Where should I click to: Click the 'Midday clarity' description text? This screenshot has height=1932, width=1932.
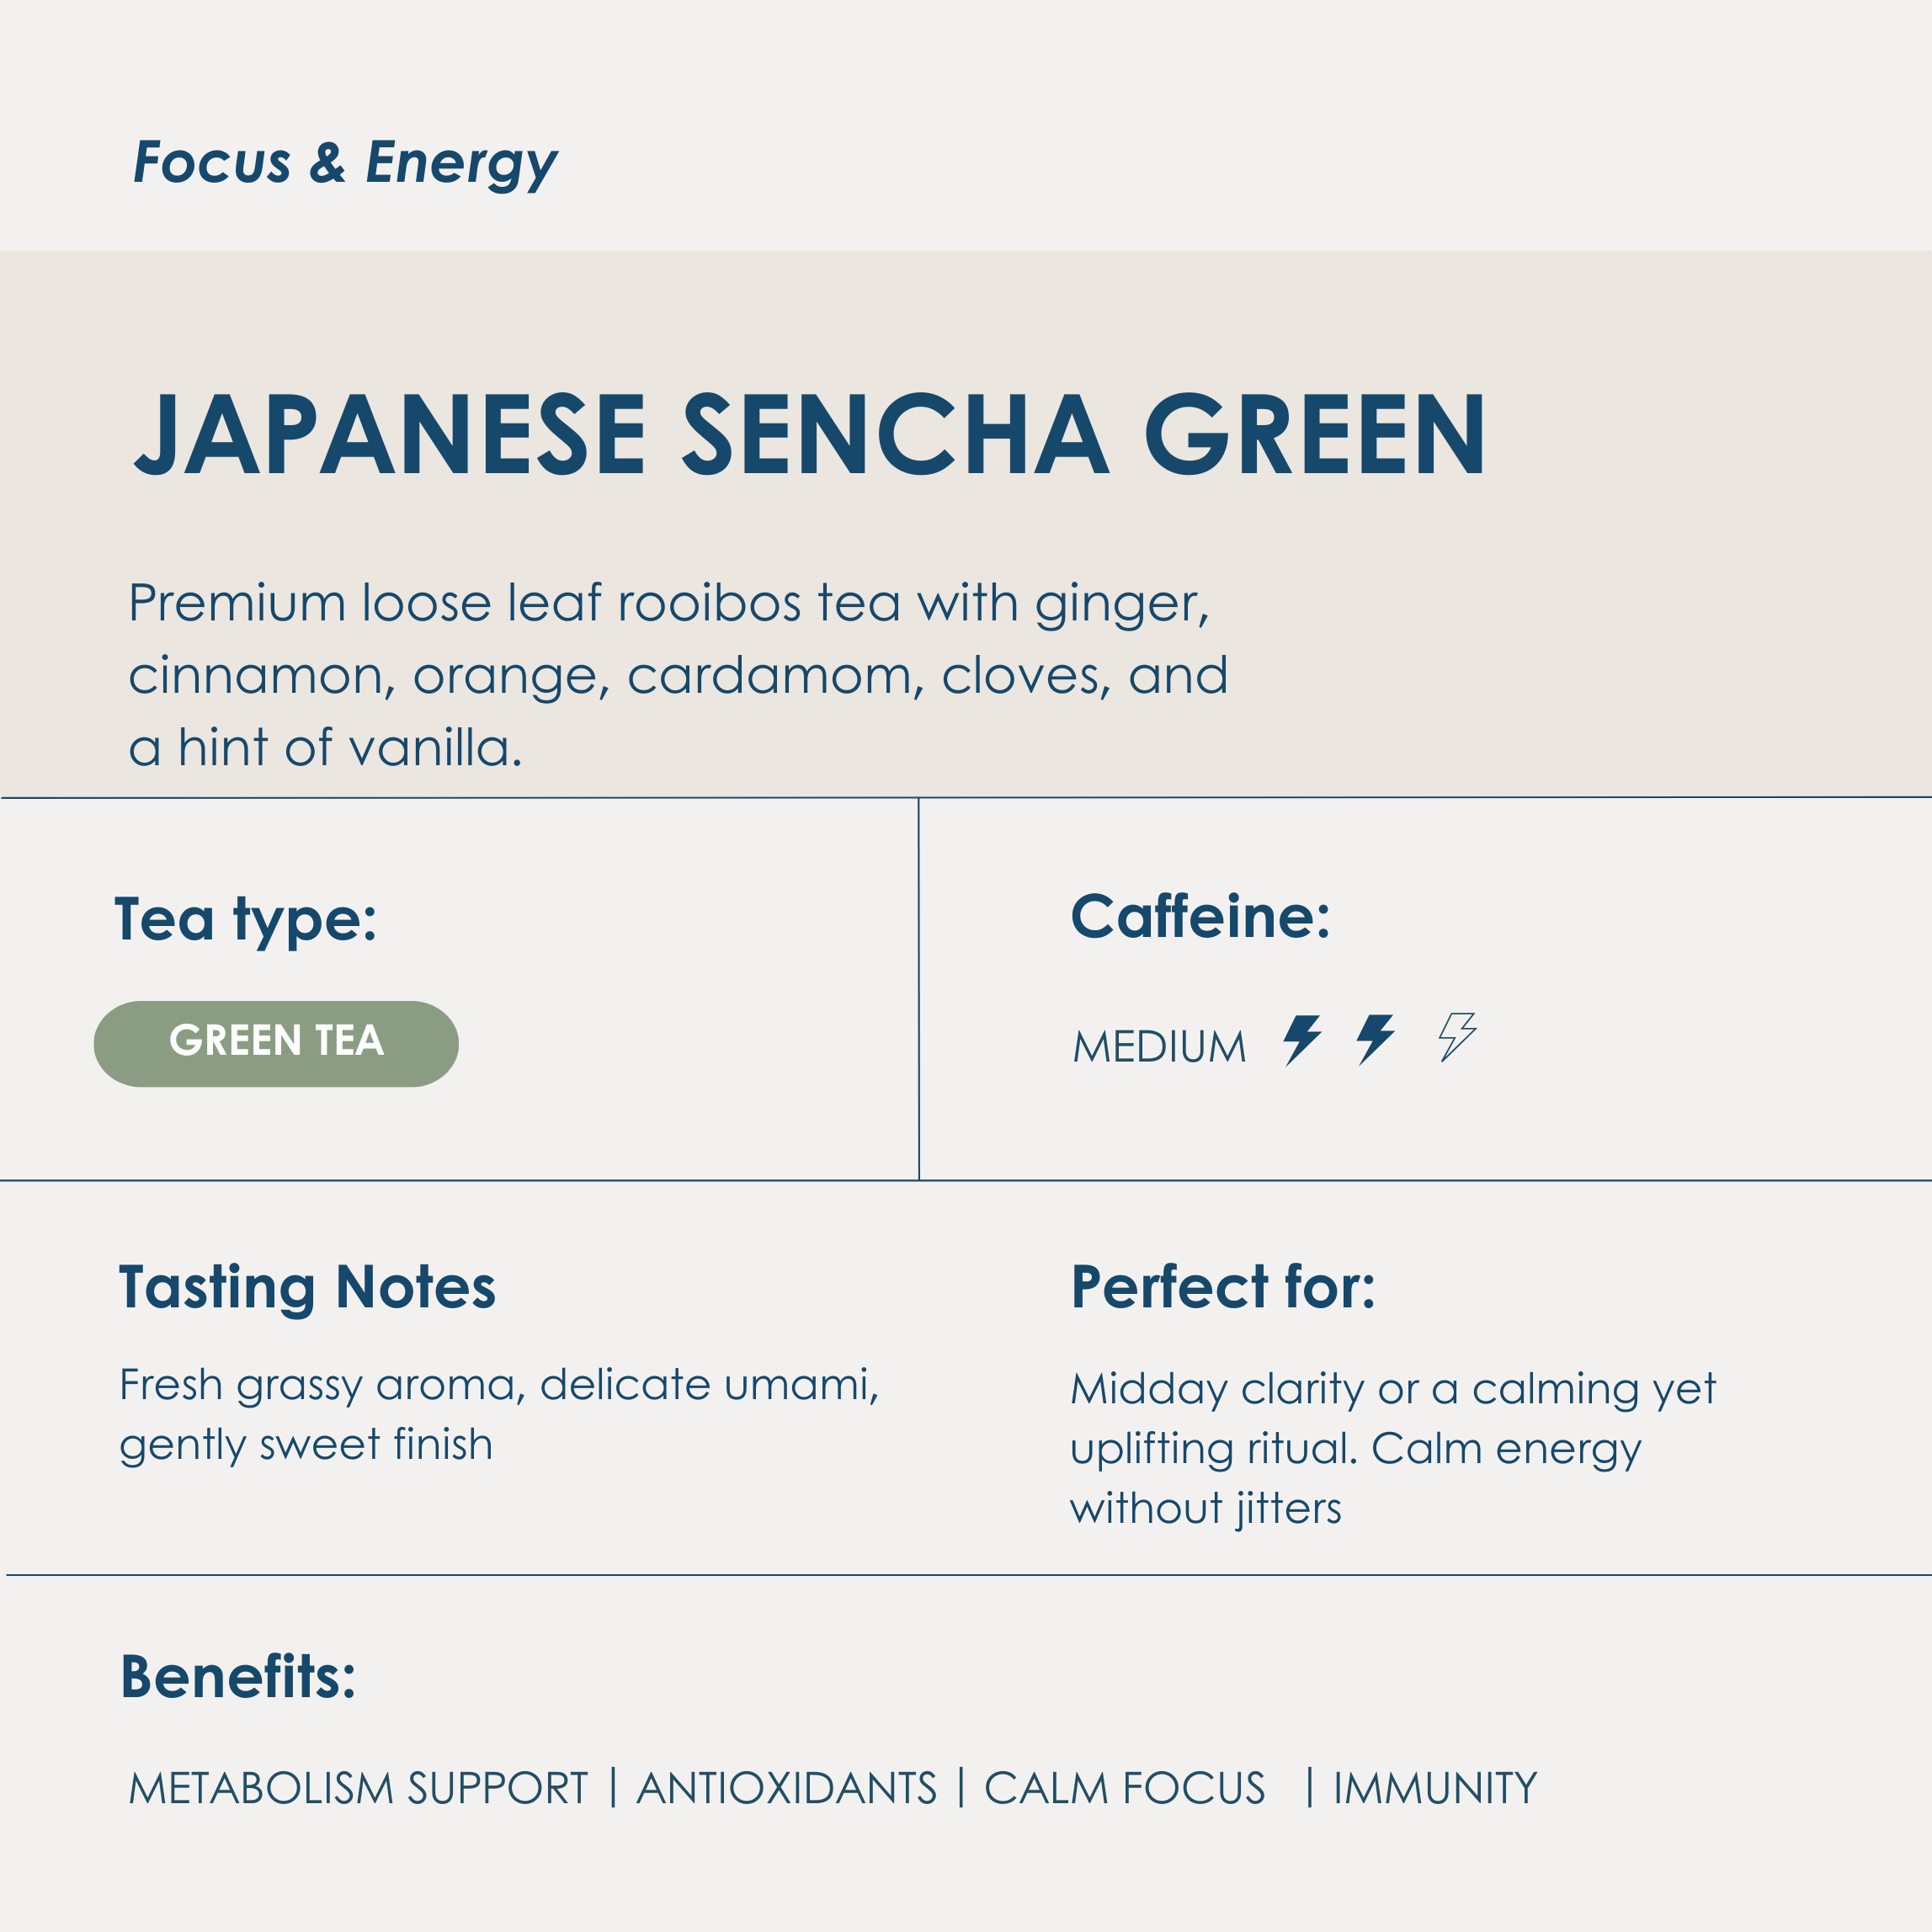1392,1447
